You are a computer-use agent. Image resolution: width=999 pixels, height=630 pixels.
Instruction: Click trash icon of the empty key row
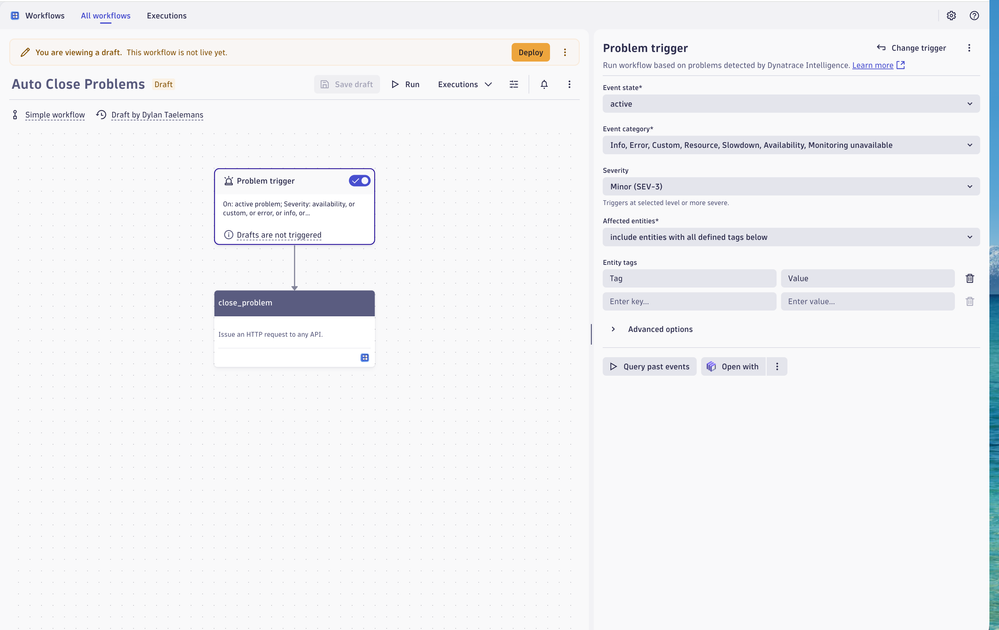pyautogui.click(x=970, y=301)
